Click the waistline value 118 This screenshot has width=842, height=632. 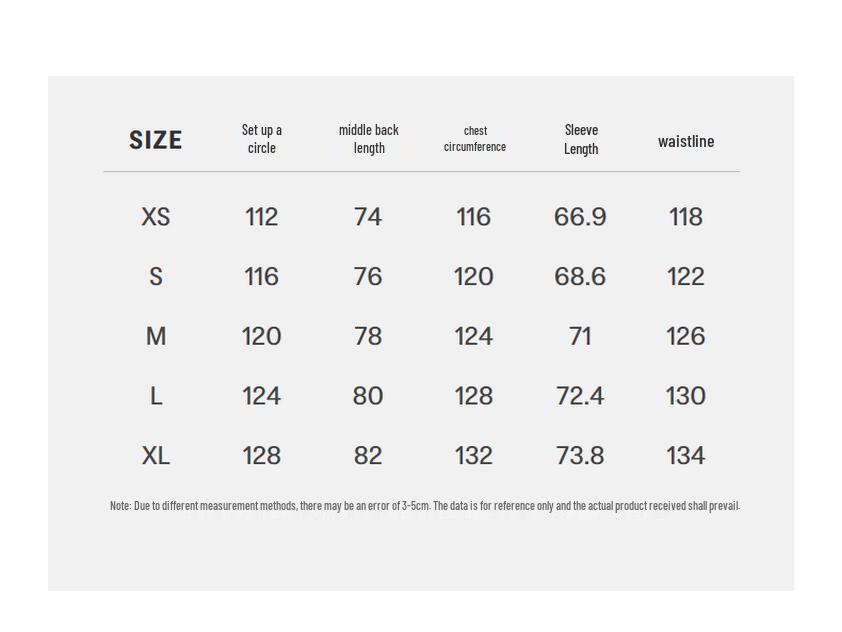click(x=686, y=217)
